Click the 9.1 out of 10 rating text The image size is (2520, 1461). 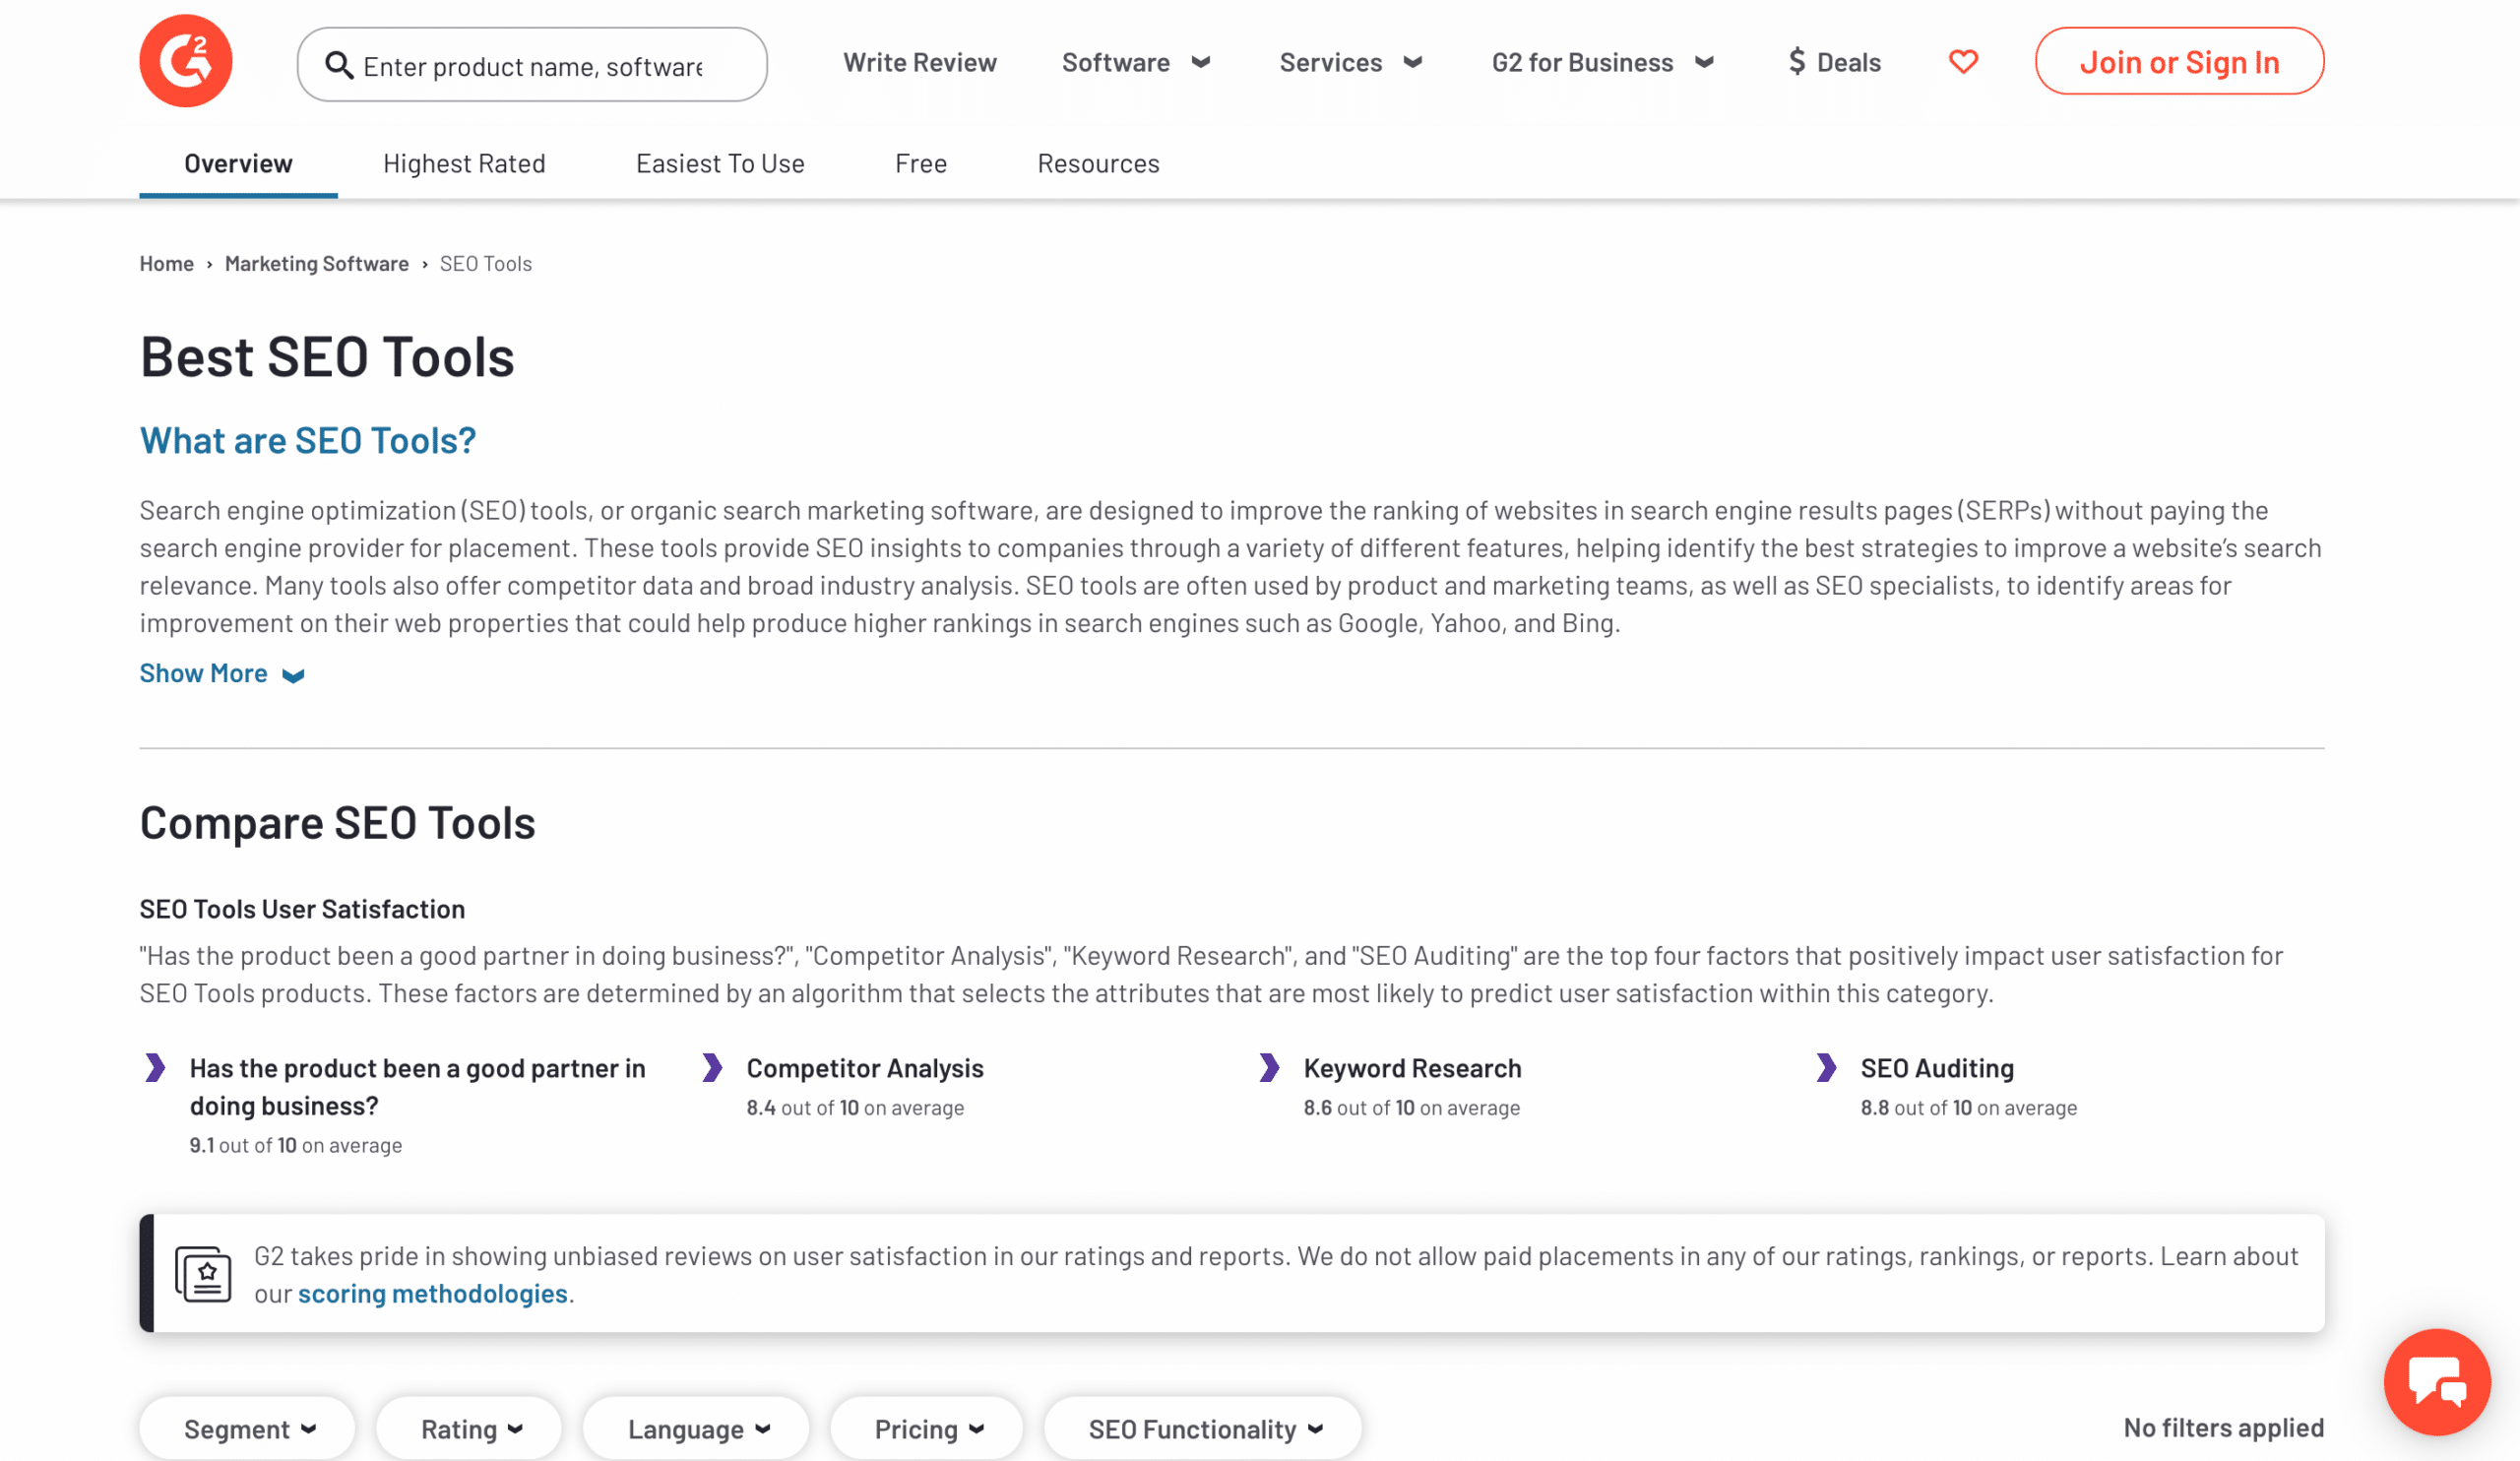pyautogui.click(x=296, y=1145)
